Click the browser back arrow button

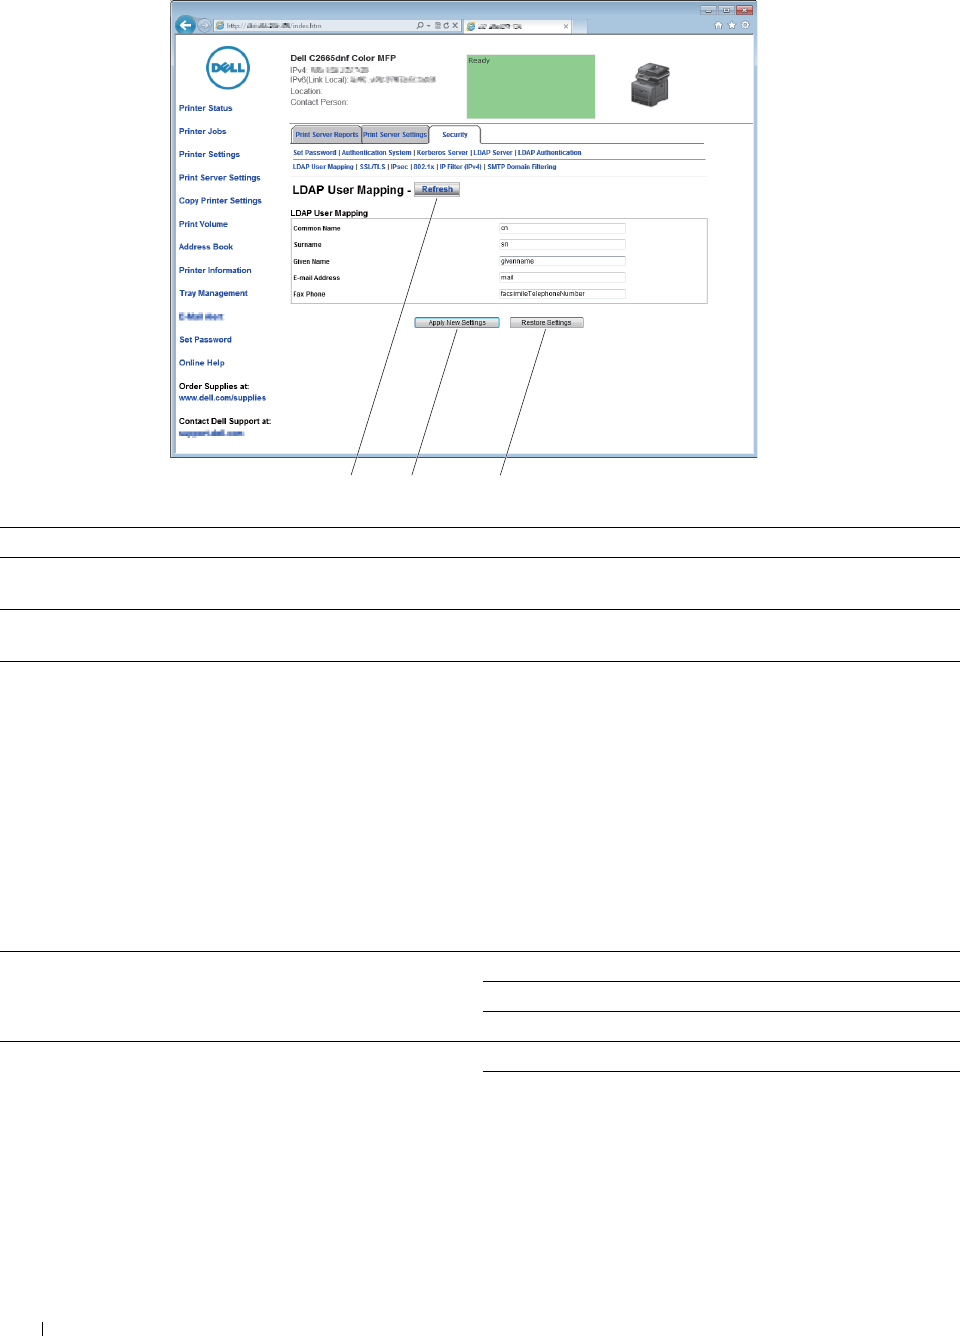coord(185,25)
